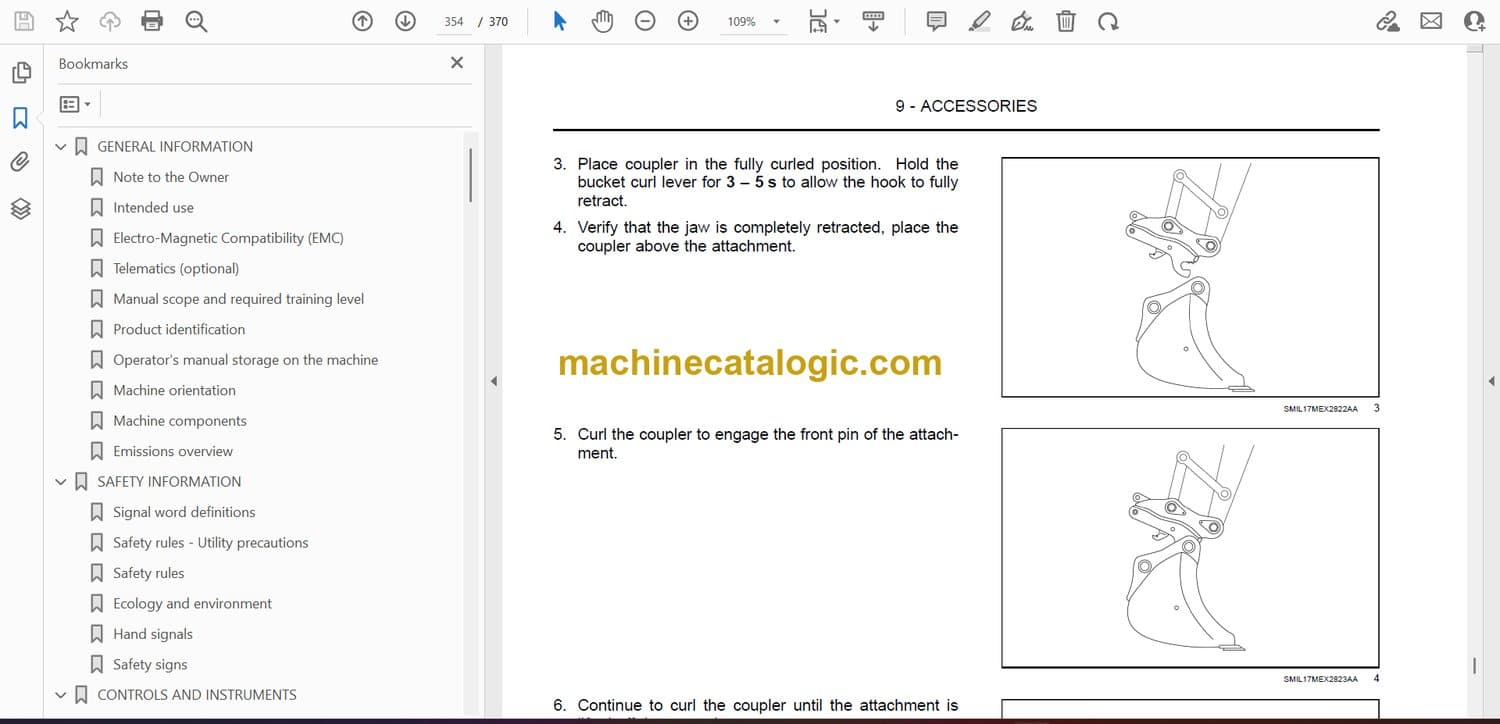This screenshot has width=1500, height=724.
Task: Bookmark file with the star icon
Action: (67, 21)
